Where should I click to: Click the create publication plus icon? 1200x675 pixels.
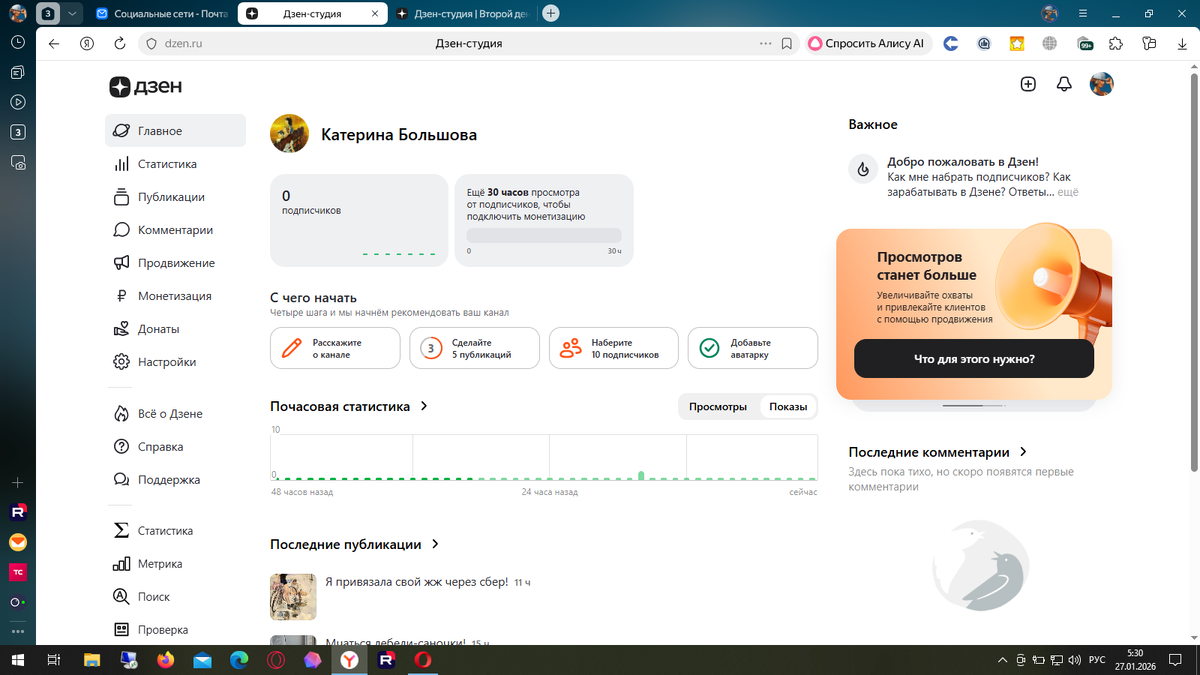pos(1028,84)
